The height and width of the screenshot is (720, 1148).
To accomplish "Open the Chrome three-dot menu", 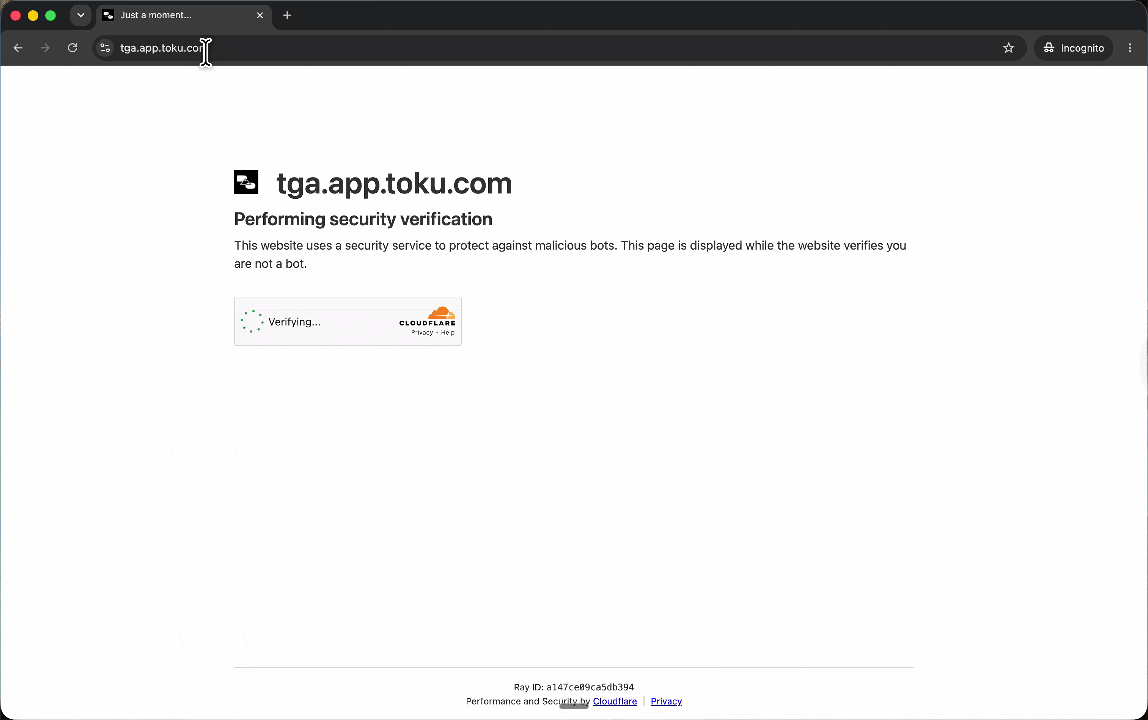I will [x=1130, y=48].
